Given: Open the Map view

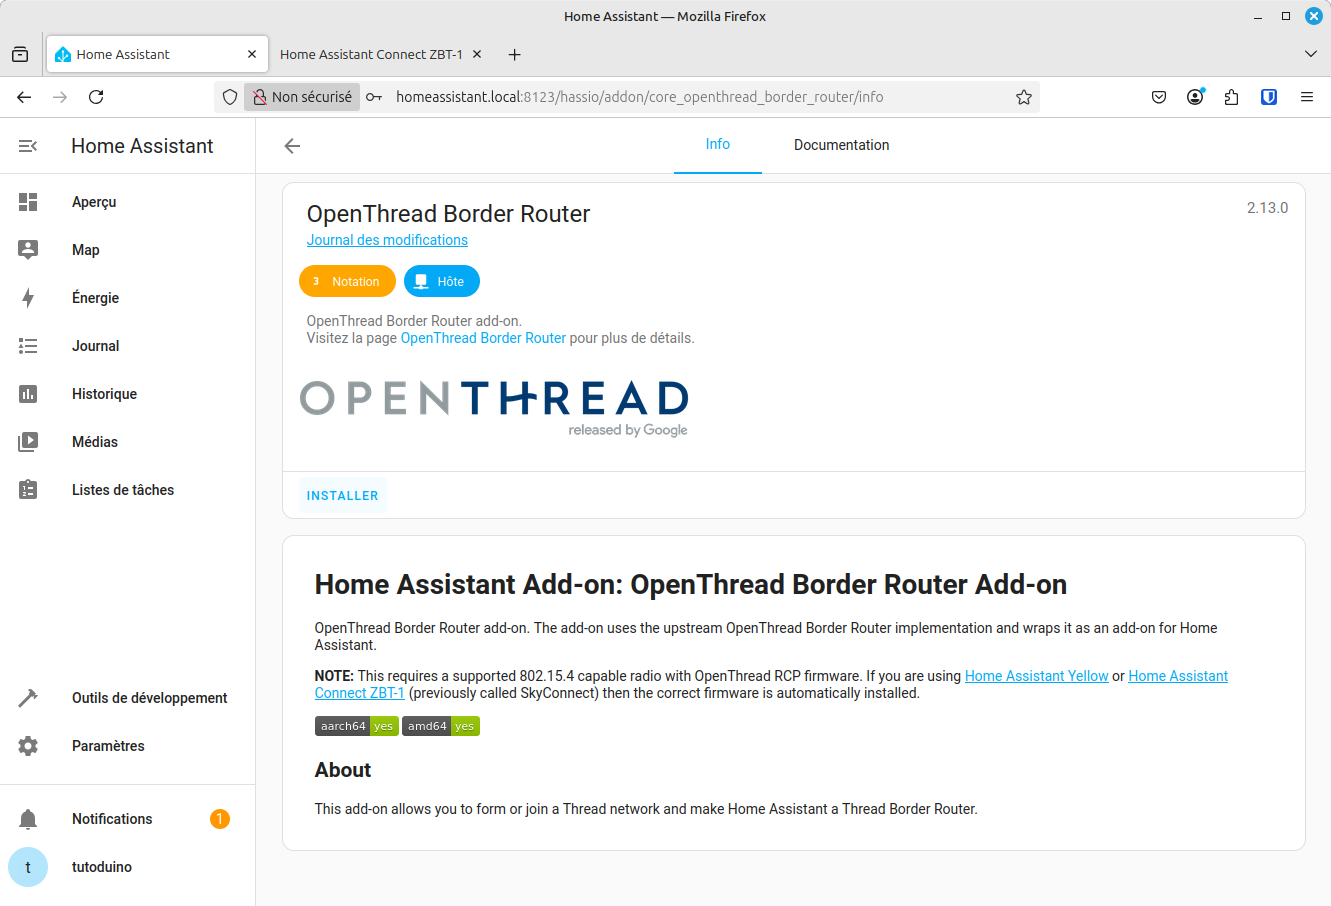Looking at the screenshot, I should pos(86,249).
